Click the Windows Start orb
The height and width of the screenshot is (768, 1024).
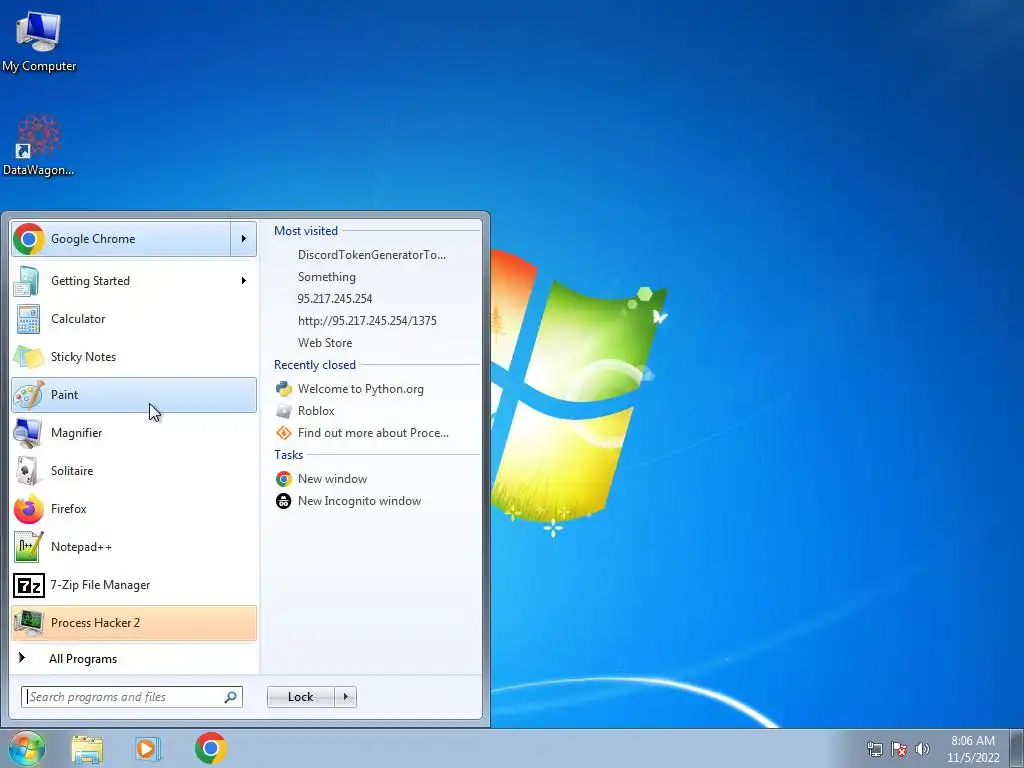pyautogui.click(x=27, y=748)
